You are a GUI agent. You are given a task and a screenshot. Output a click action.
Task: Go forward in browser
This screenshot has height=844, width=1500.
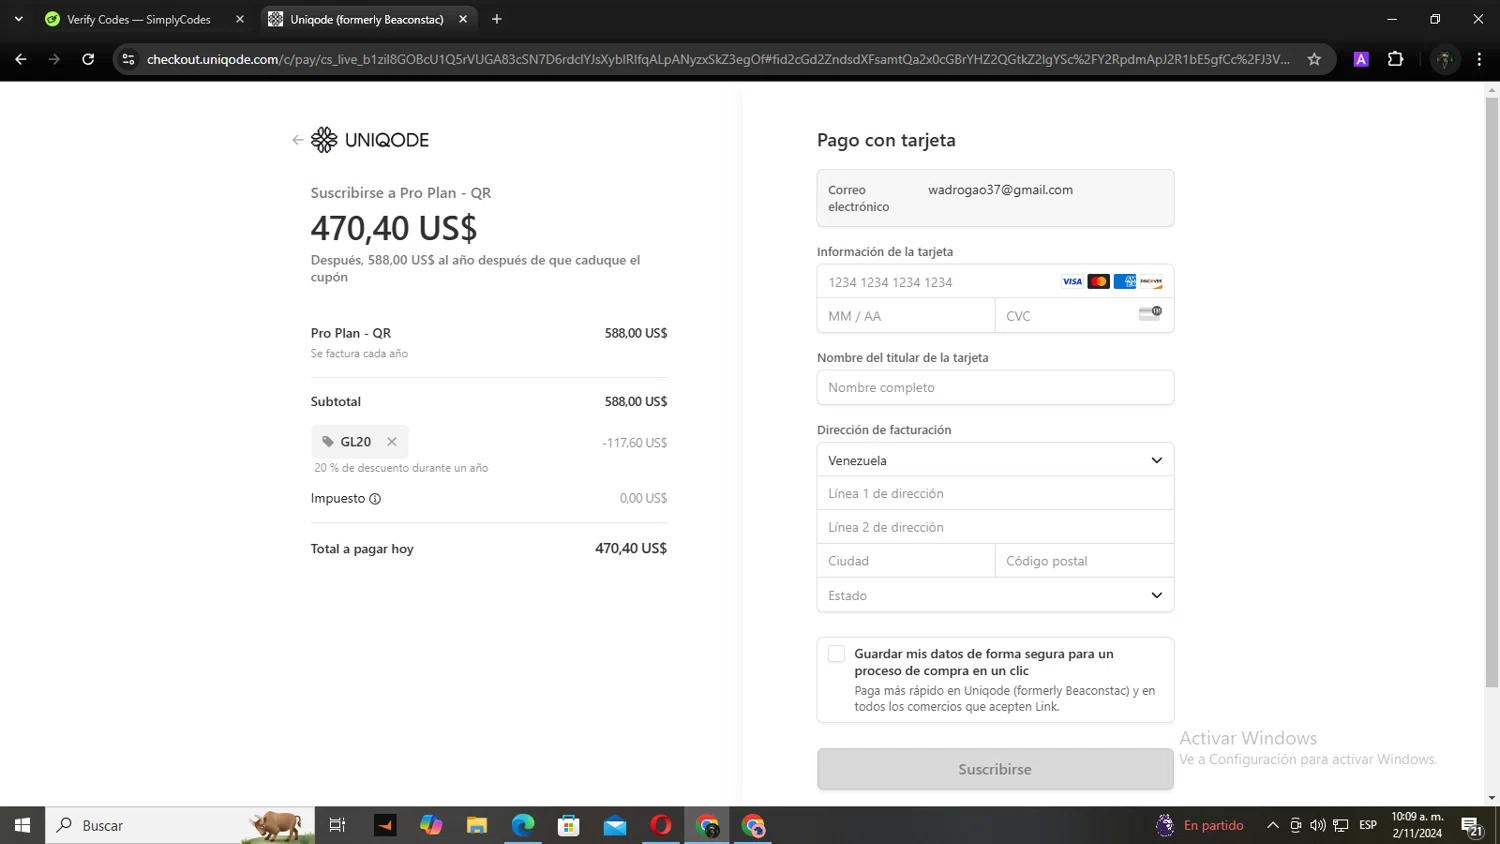point(54,60)
